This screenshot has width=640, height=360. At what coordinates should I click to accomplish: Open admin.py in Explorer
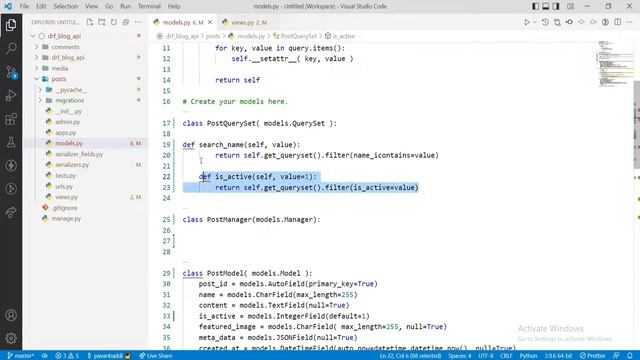[x=68, y=122]
